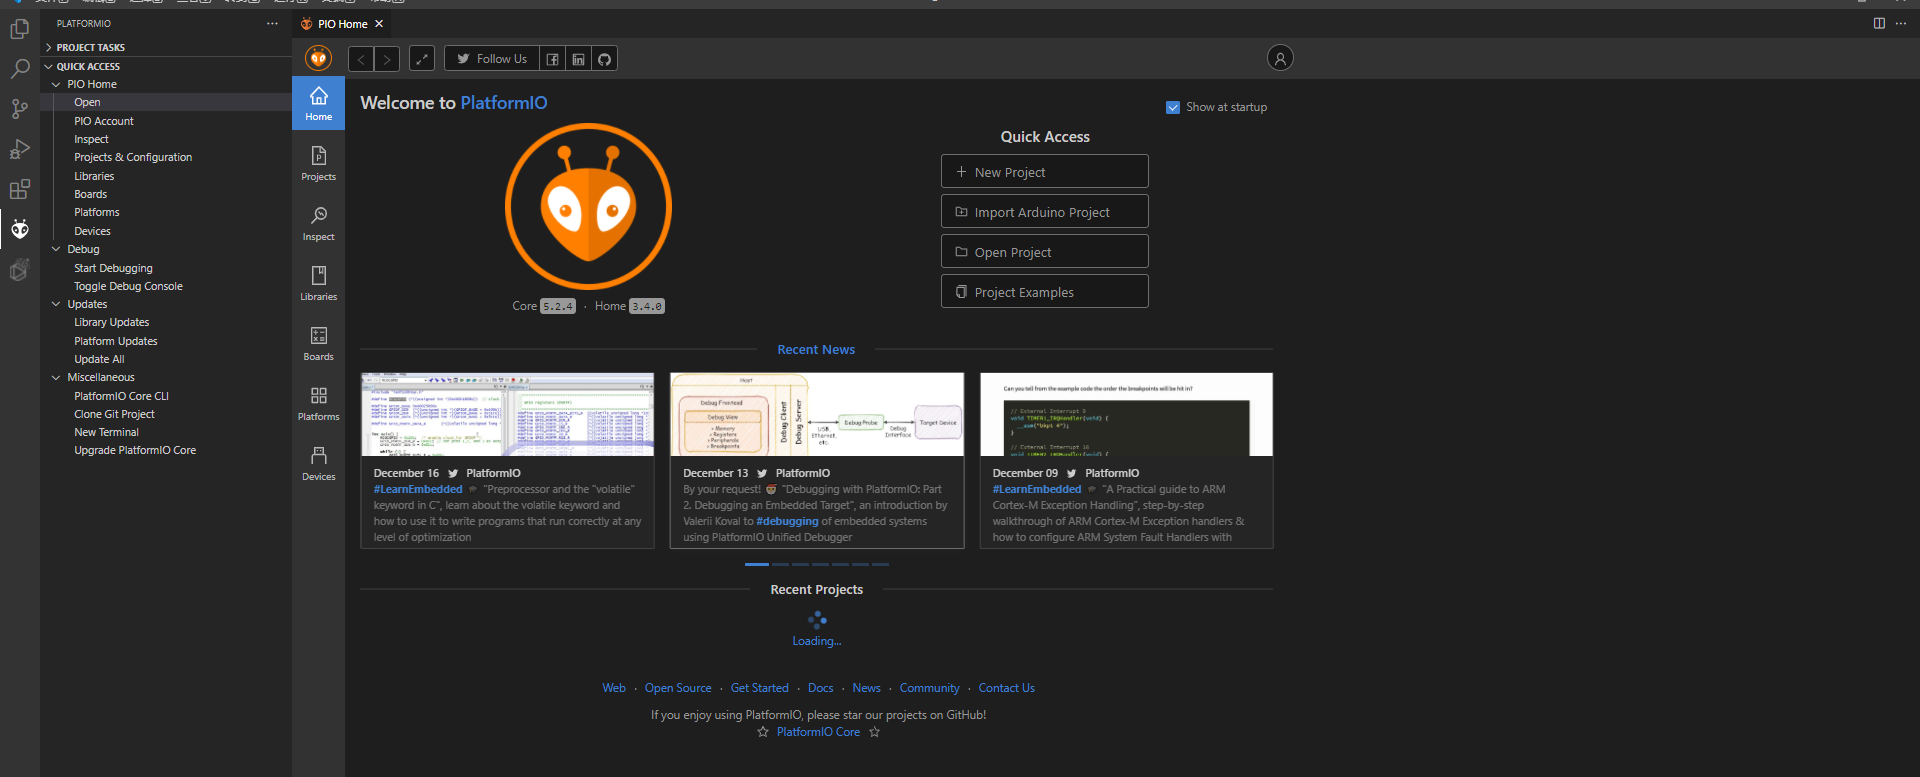Click the Open Project button

click(1044, 251)
